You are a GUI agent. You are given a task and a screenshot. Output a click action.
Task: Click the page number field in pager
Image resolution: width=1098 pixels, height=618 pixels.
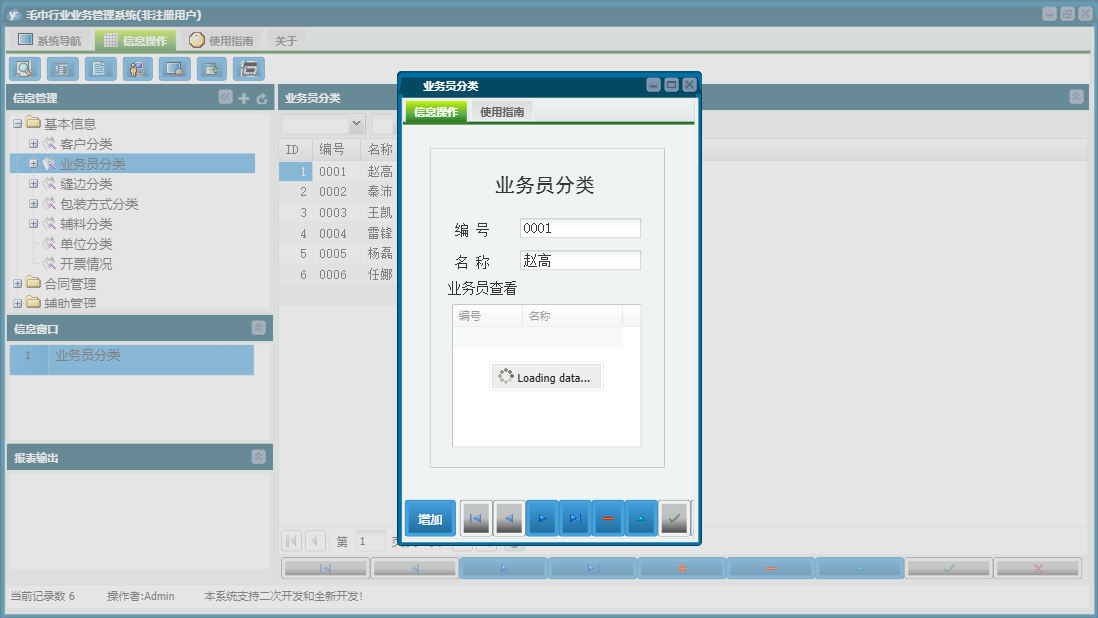[370, 541]
